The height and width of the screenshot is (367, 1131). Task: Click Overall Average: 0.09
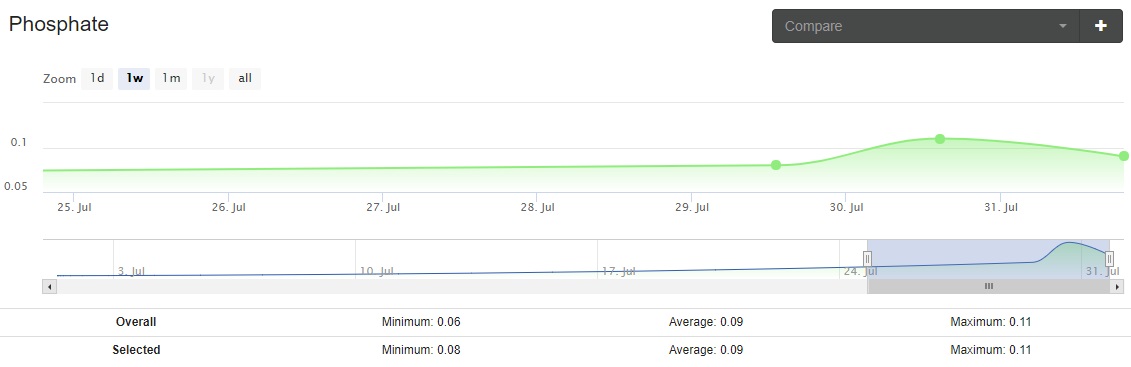click(705, 322)
